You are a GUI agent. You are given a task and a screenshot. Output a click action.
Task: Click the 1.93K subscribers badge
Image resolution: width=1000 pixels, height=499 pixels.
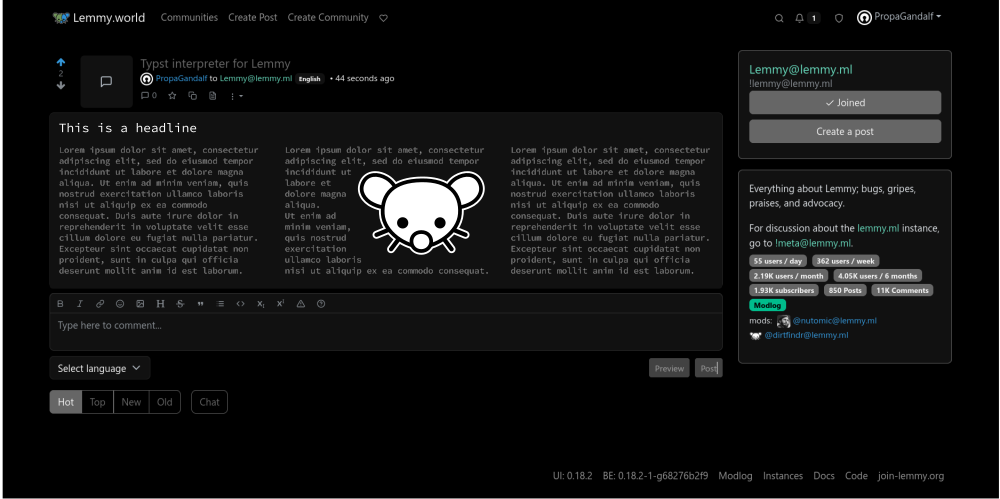[784, 290]
